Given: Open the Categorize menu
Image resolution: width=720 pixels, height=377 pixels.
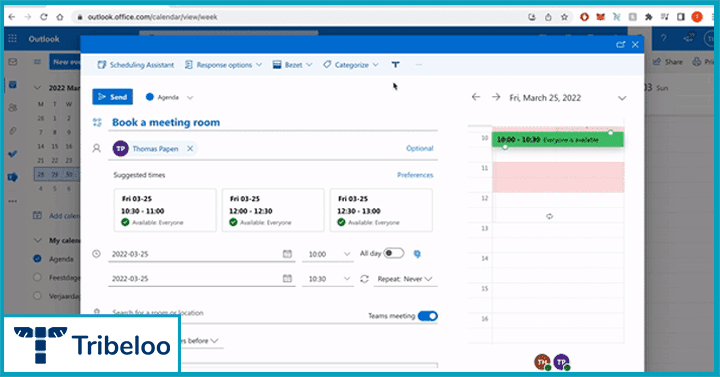Looking at the screenshot, I should pos(351,65).
